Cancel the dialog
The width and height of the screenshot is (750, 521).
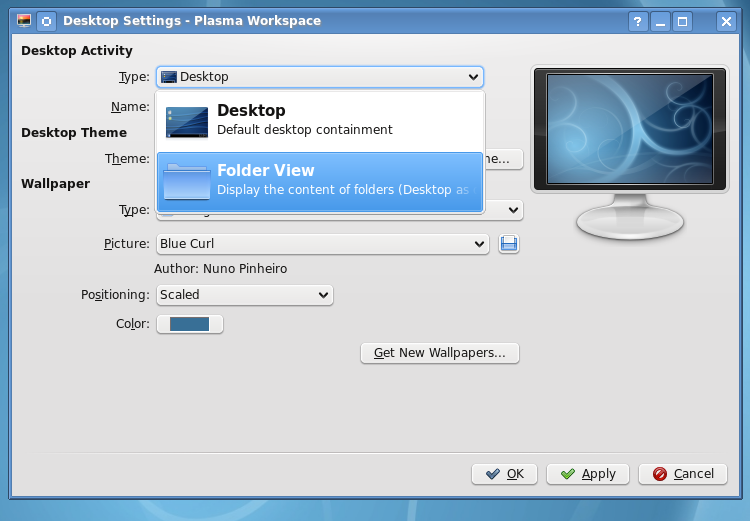pyautogui.click(x=682, y=474)
